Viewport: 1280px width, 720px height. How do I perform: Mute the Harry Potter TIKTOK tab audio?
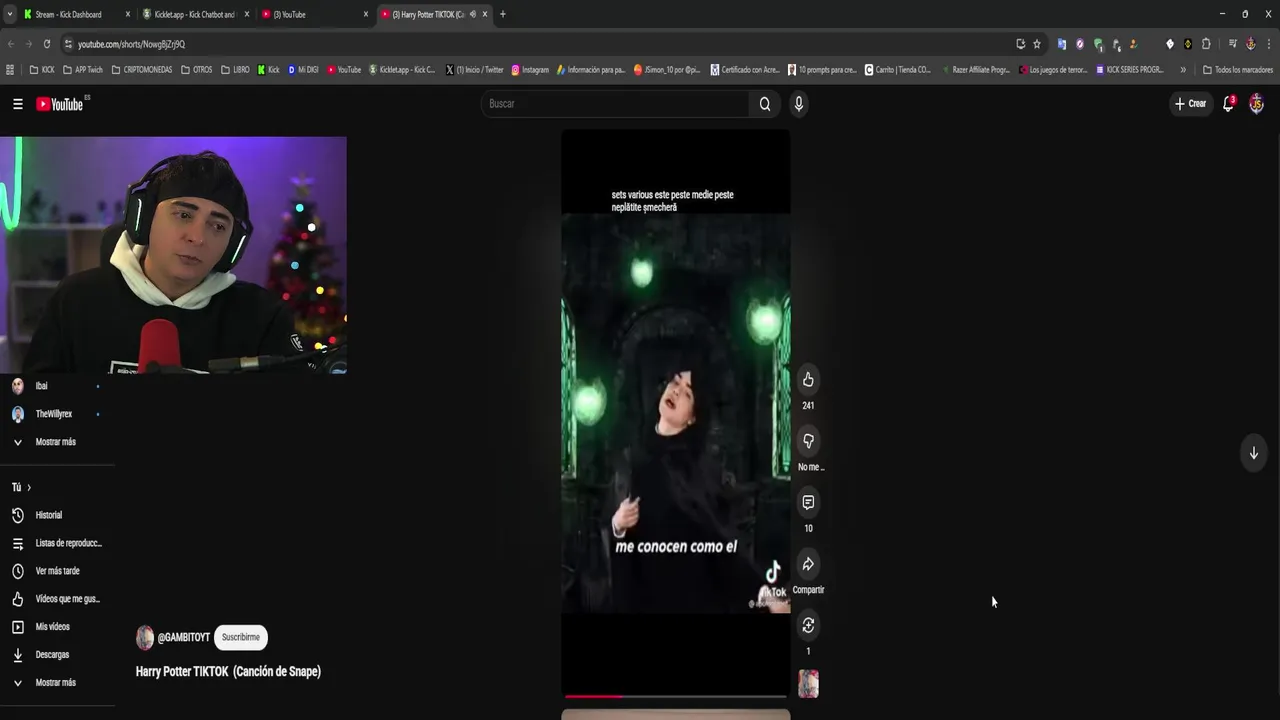[x=472, y=14]
